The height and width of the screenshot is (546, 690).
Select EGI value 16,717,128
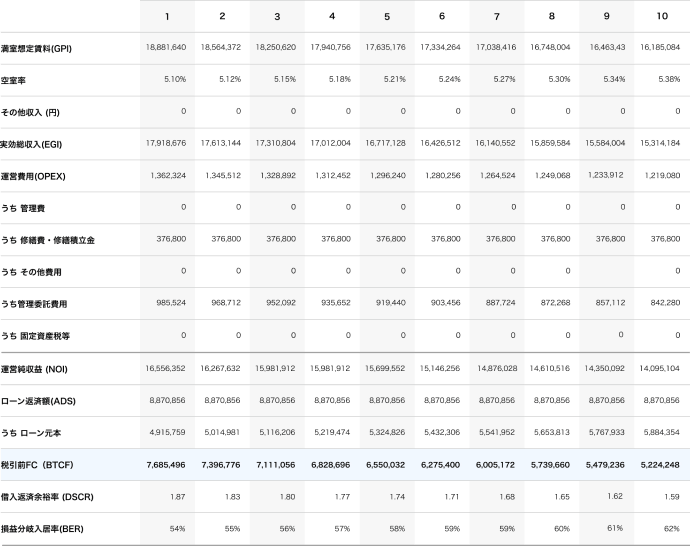click(385, 143)
